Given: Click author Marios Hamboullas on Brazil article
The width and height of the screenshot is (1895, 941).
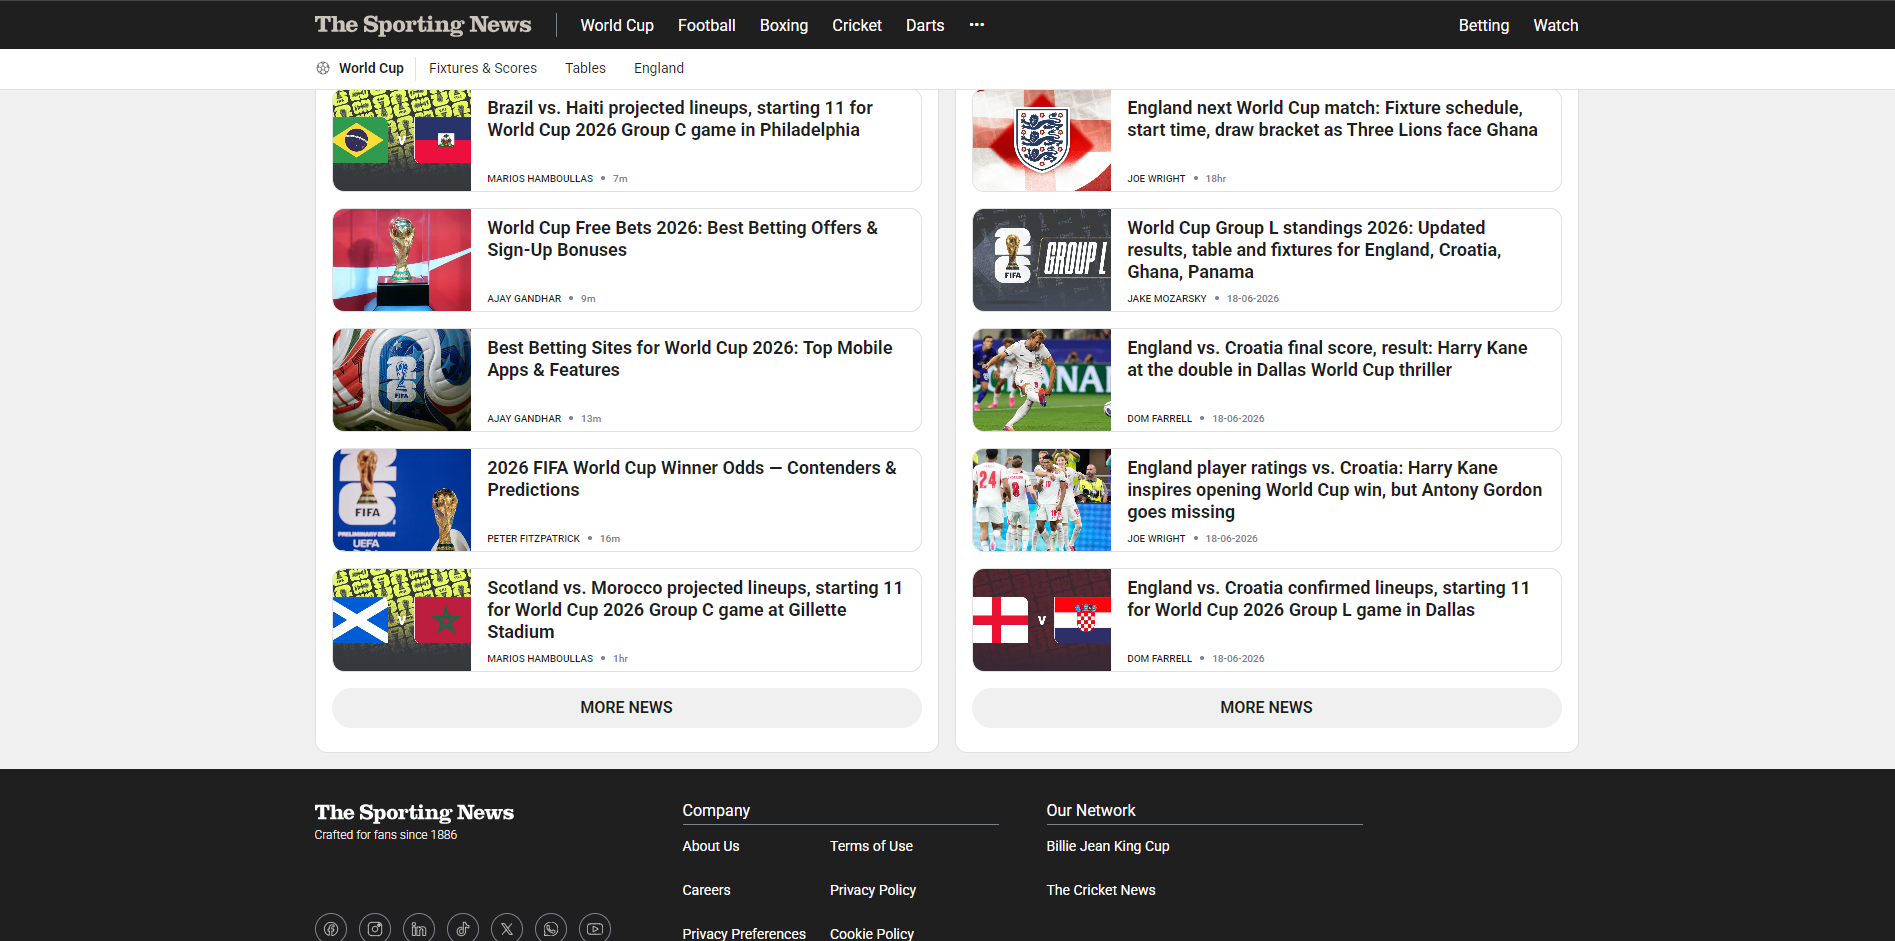Looking at the screenshot, I should click(x=540, y=179).
